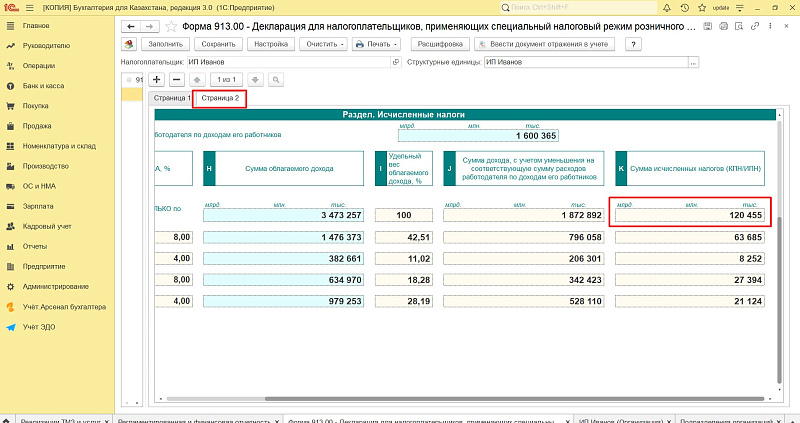Click the Расшифровка button
This screenshot has height=423, width=800.
point(439,44)
